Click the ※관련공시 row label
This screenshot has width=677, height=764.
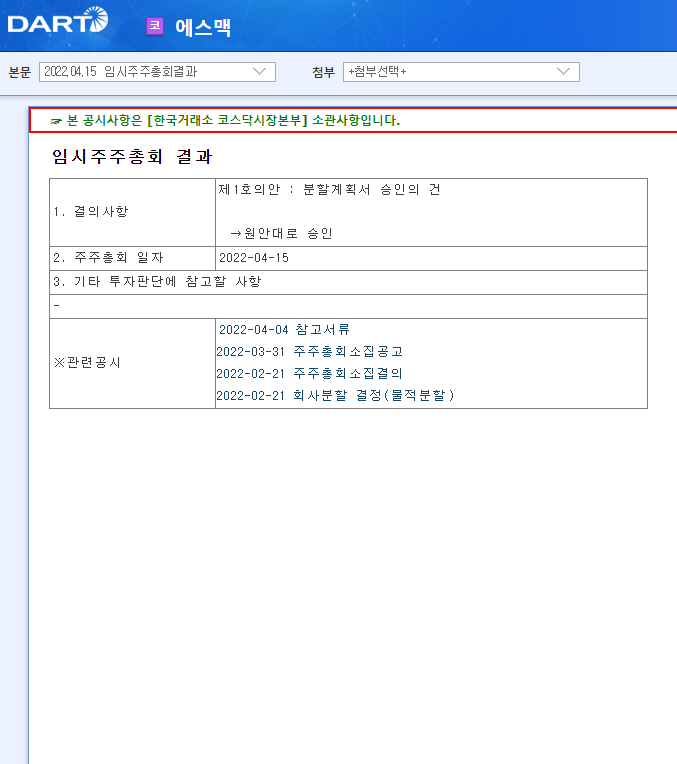click(x=87, y=363)
